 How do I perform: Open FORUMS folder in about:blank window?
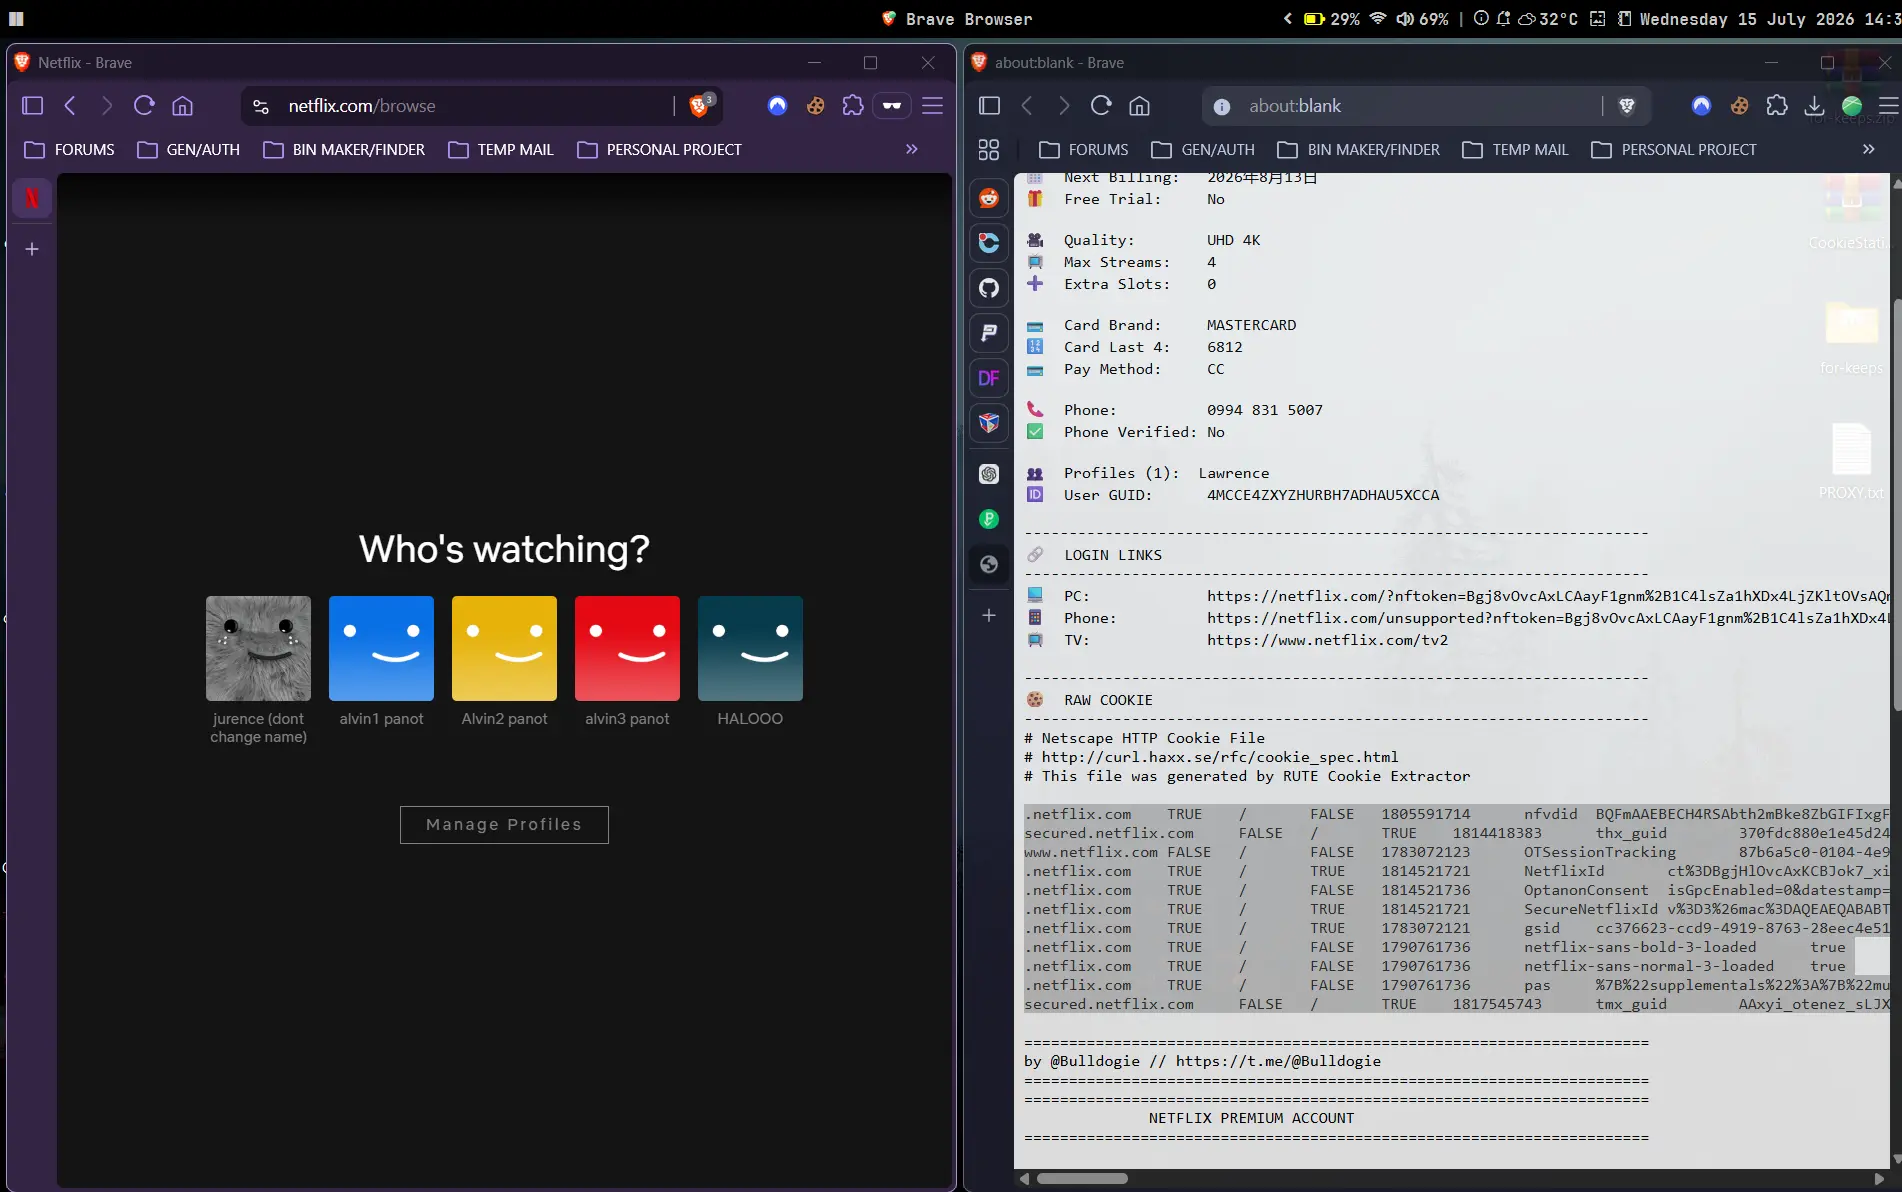point(1083,149)
